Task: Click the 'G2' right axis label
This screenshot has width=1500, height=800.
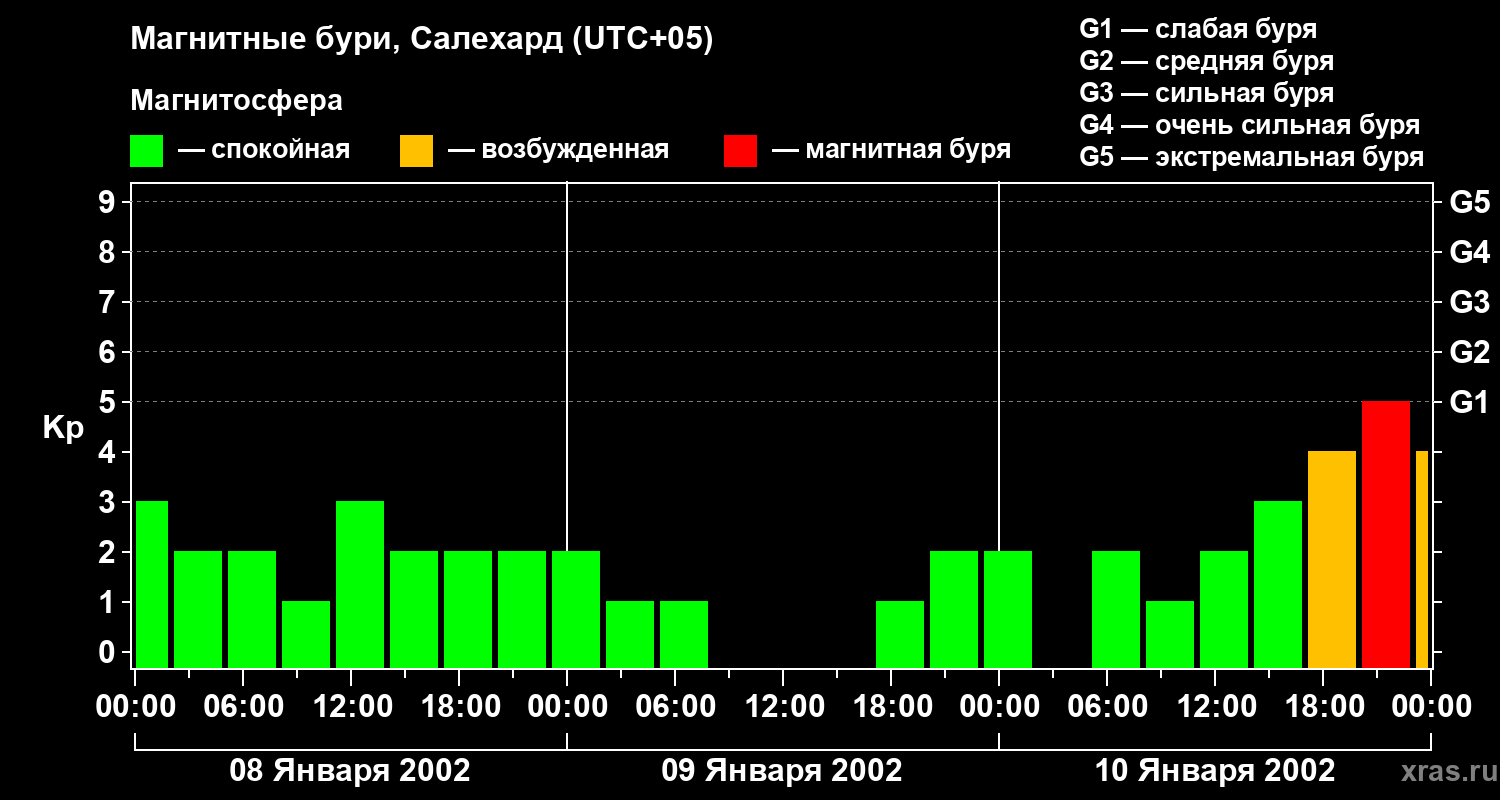Action: pyautogui.click(x=1469, y=352)
